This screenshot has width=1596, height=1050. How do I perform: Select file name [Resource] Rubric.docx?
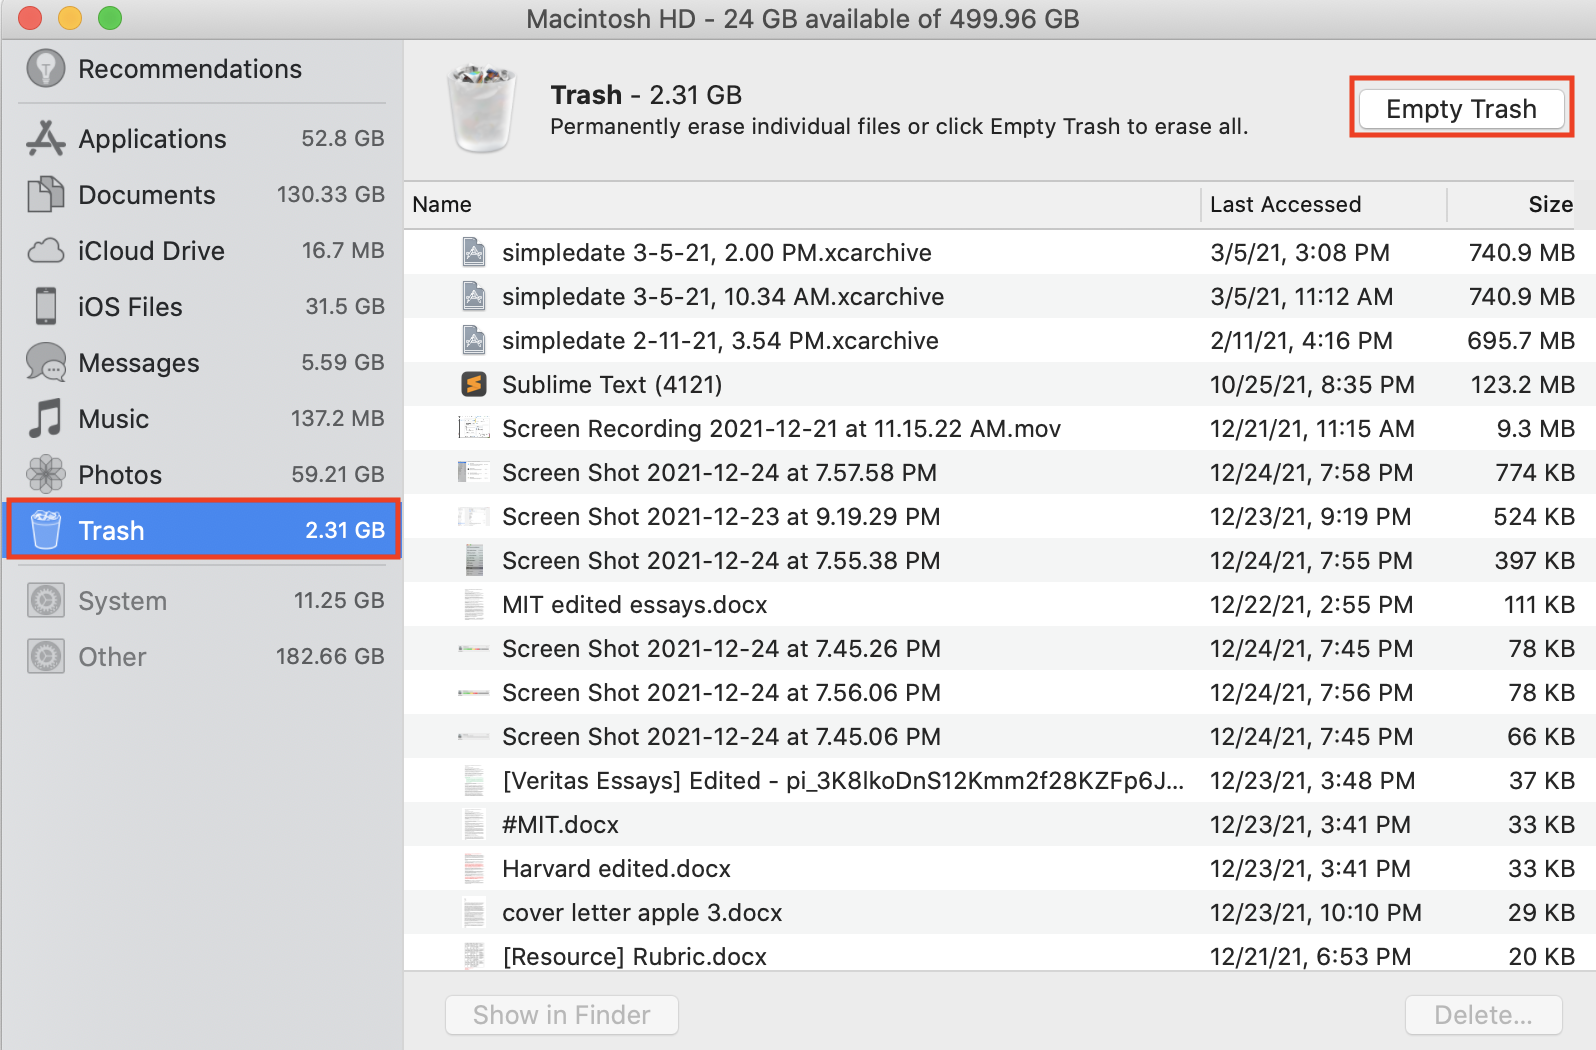(x=634, y=957)
